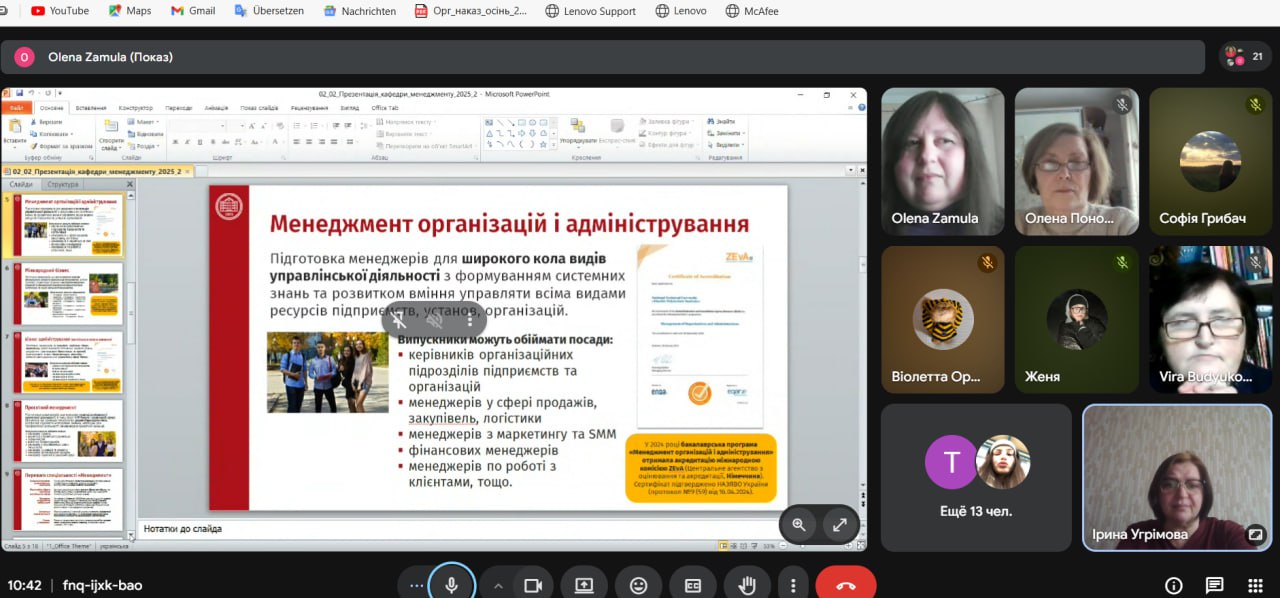Select Vira Budvyko's video tile
1280x598 pixels.
[x=1209, y=319]
